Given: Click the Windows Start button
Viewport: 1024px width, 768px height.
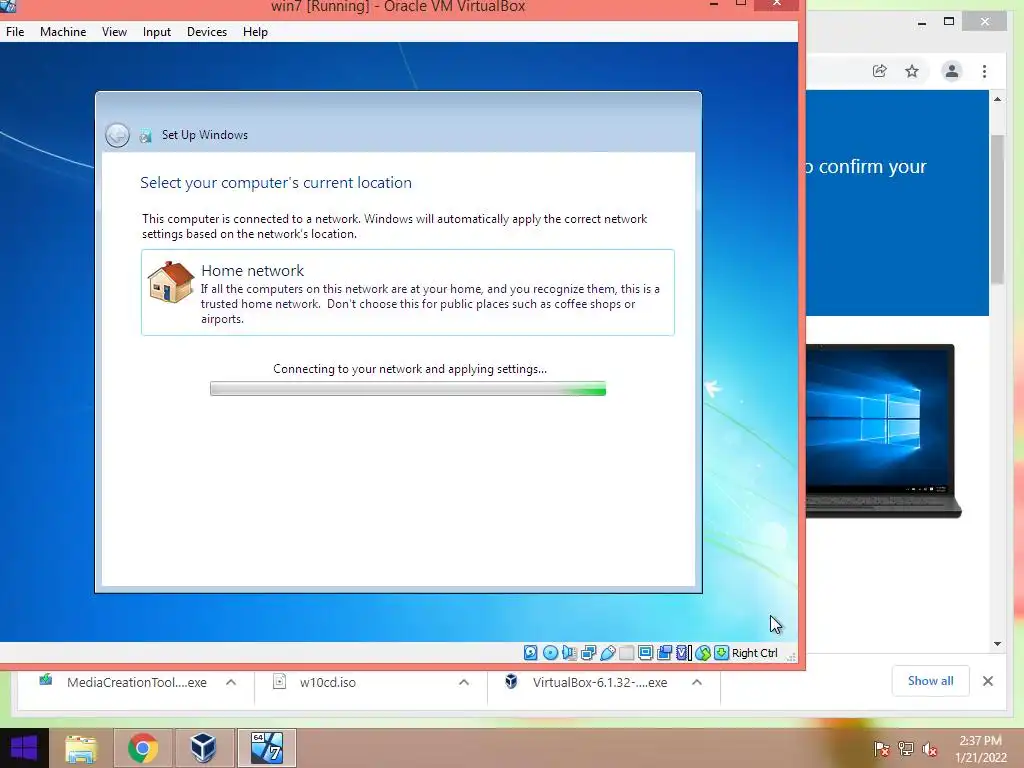Looking at the screenshot, I should click(x=24, y=748).
